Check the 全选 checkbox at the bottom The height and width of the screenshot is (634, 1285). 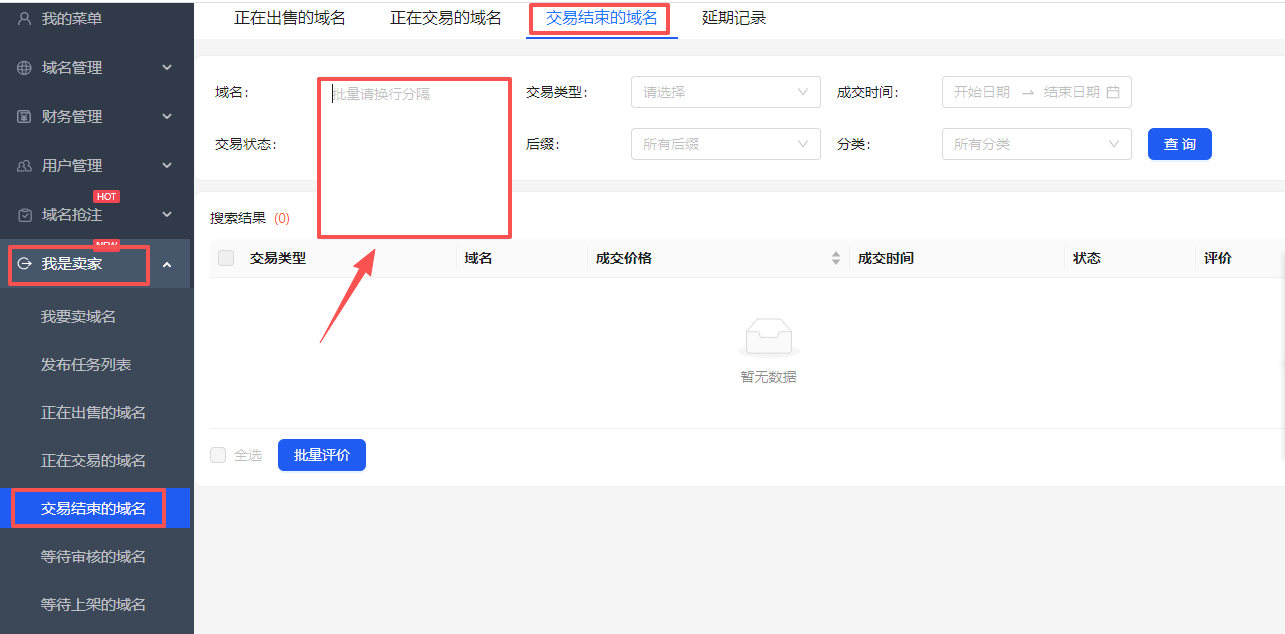(x=218, y=455)
